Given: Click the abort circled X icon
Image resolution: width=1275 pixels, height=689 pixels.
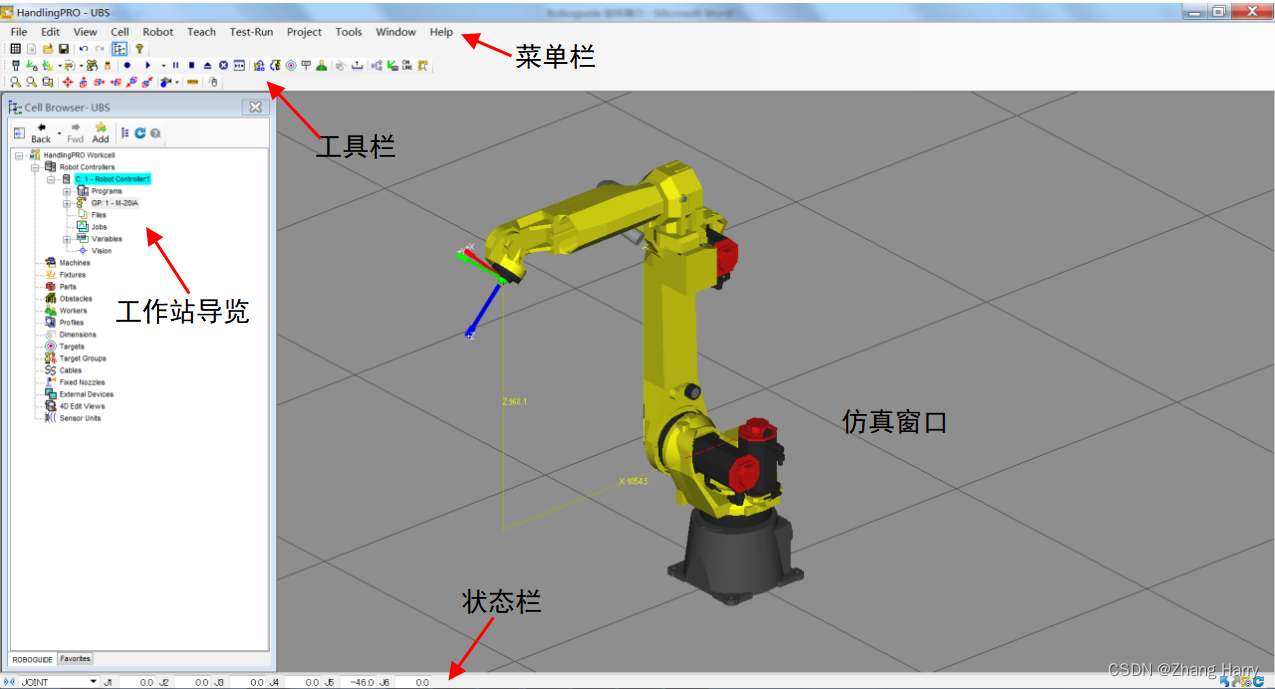Looking at the screenshot, I should pos(224,65).
